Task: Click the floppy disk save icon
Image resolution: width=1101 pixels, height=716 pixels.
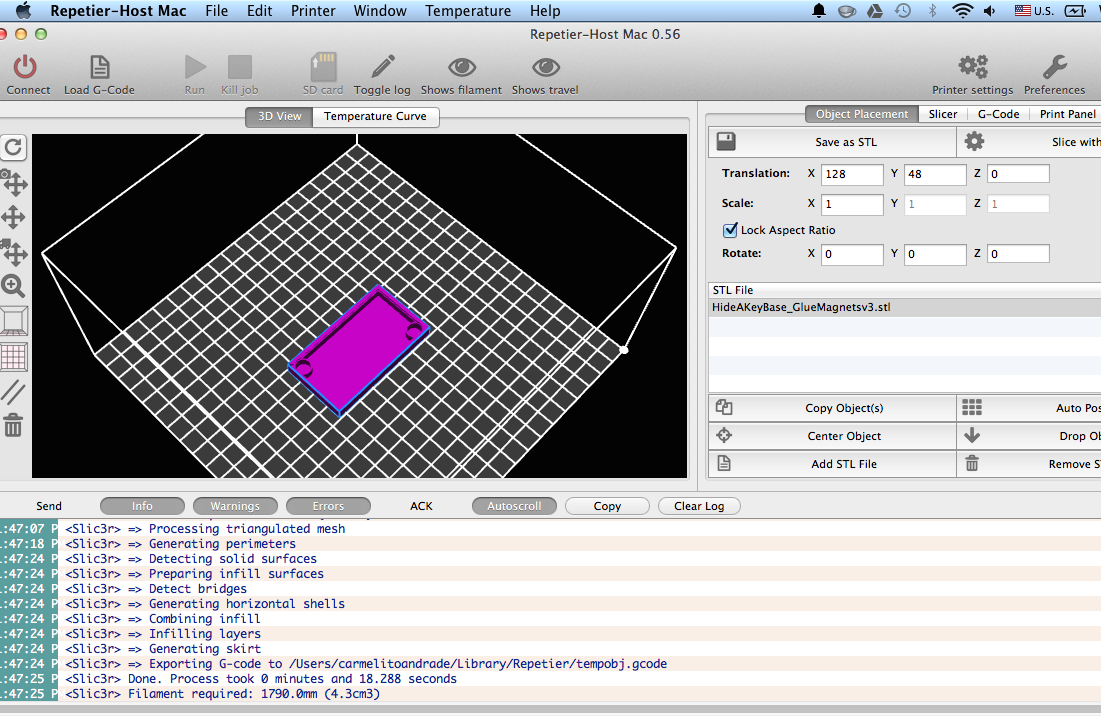Action: pyautogui.click(x=726, y=142)
